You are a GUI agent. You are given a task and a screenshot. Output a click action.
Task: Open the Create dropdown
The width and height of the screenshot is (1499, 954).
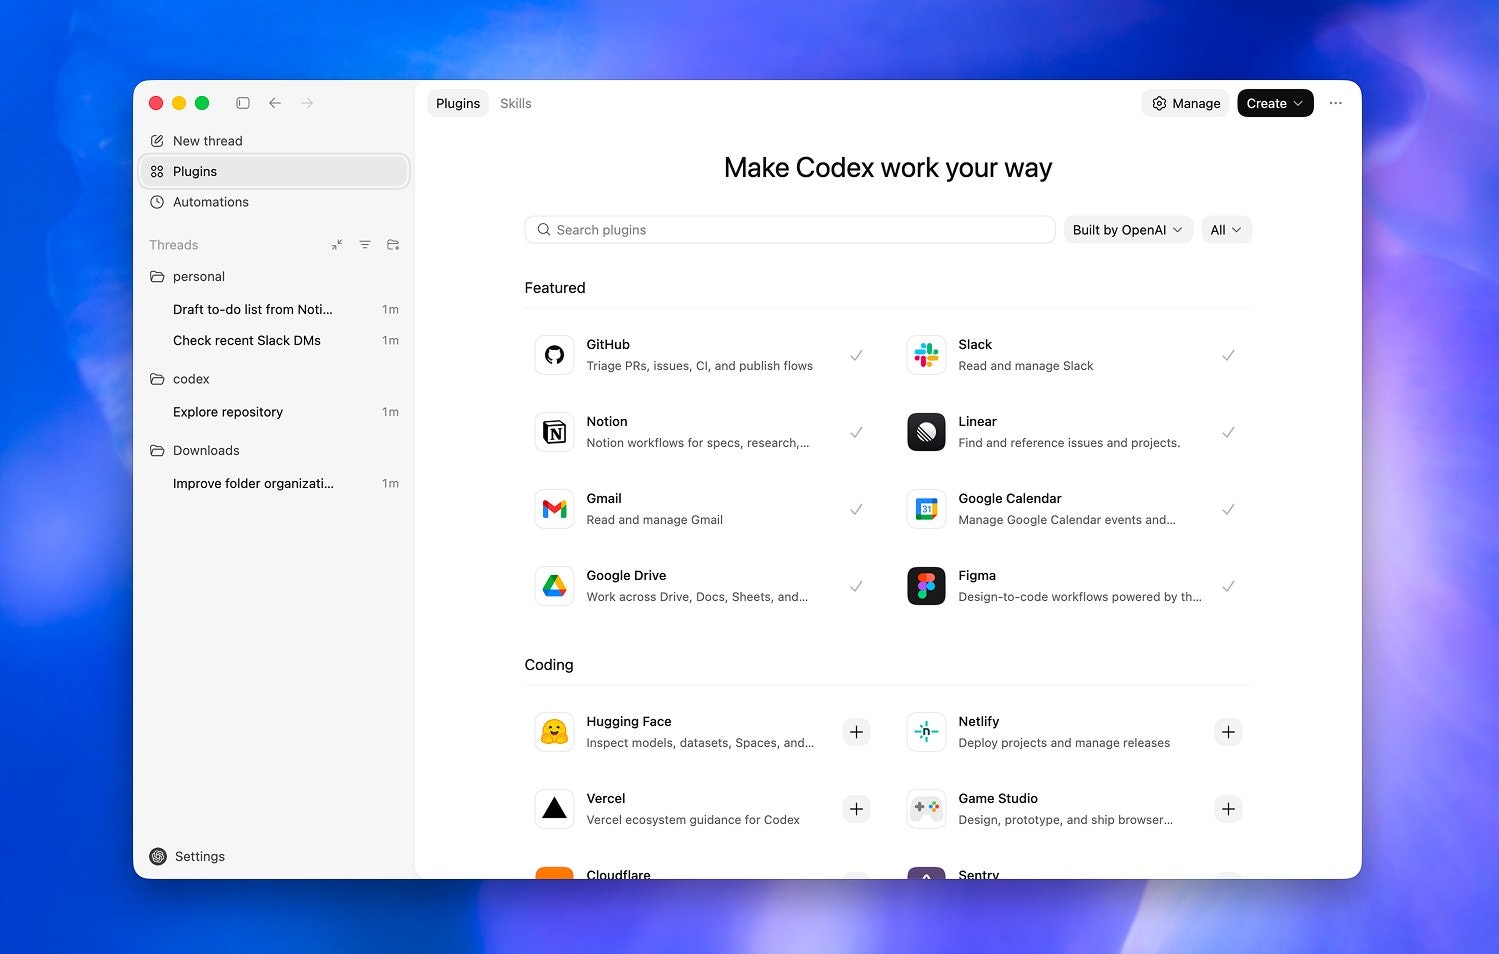pyautogui.click(x=1275, y=103)
